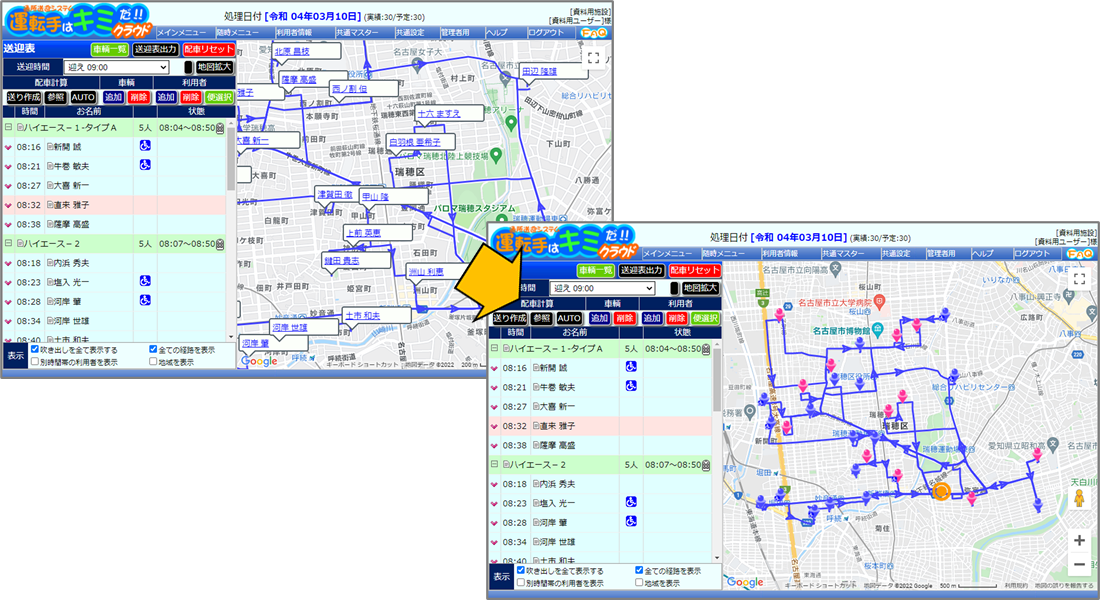This screenshot has width=1100, height=600.
Task: Uncheck 吹き出しを全て表示する in rear window
Action: click(x=34, y=349)
